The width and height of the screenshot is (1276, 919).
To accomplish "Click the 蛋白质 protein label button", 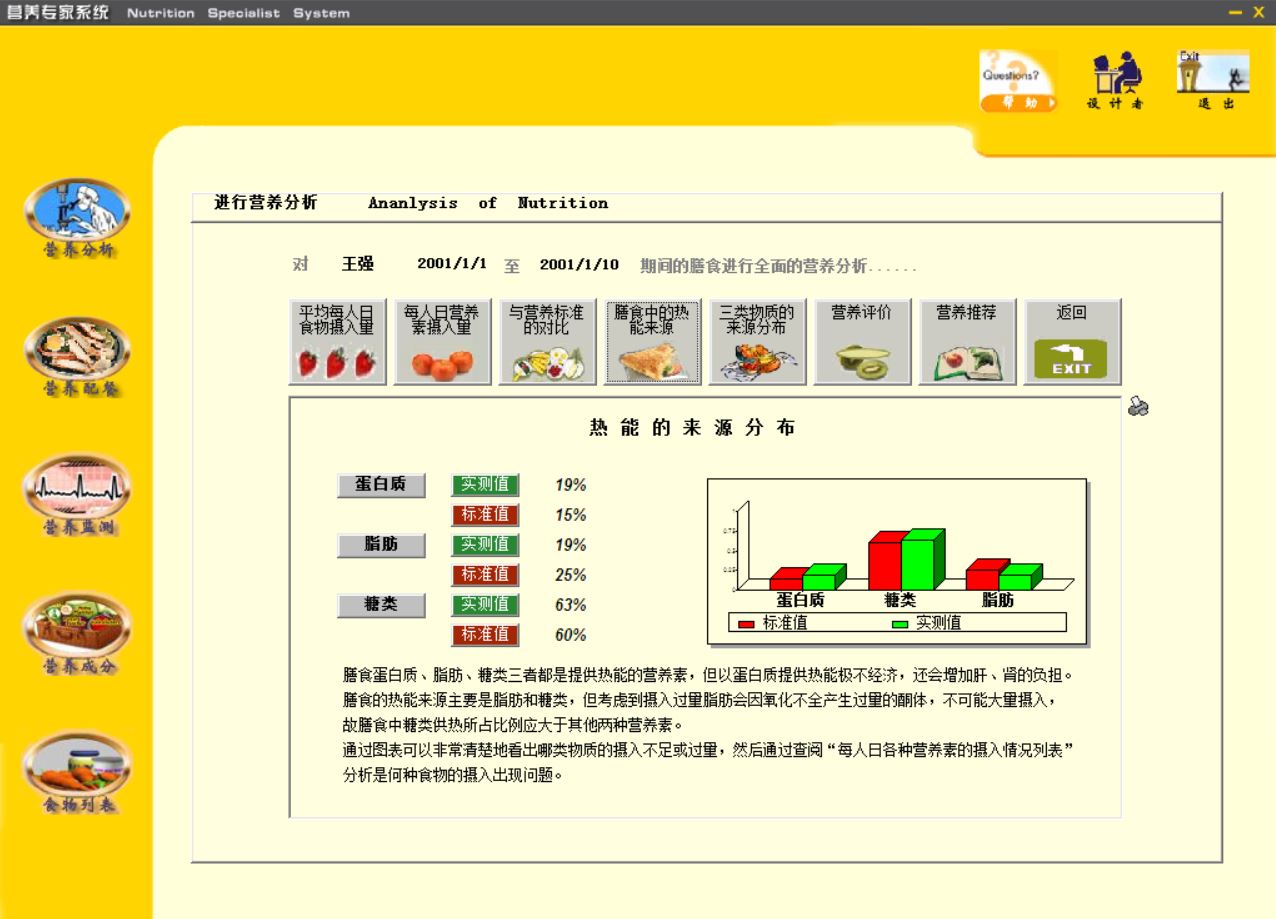I will point(381,485).
